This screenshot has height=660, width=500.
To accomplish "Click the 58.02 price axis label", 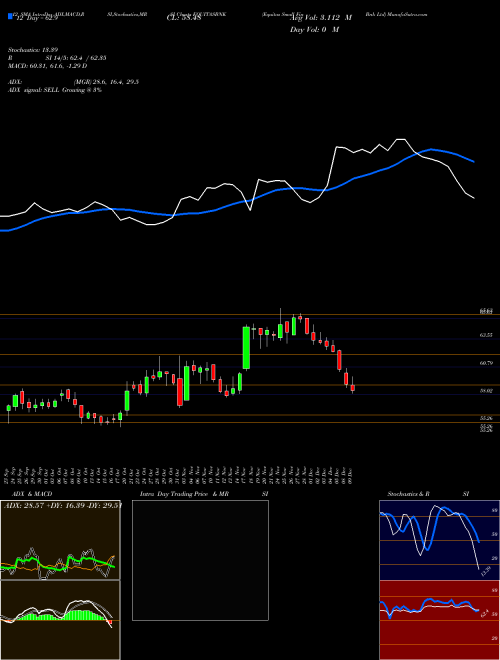I will pos(486,391).
